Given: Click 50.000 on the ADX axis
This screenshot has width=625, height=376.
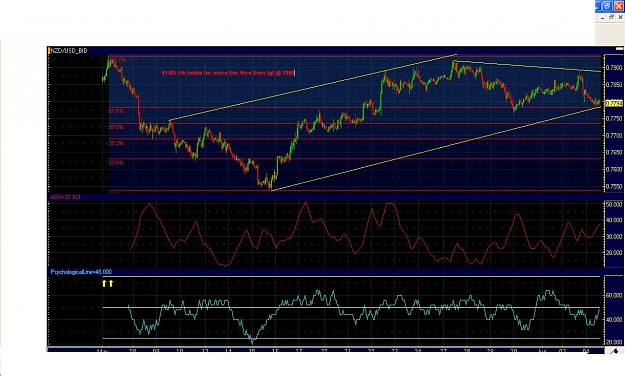Looking at the screenshot, I should click(x=614, y=204).
